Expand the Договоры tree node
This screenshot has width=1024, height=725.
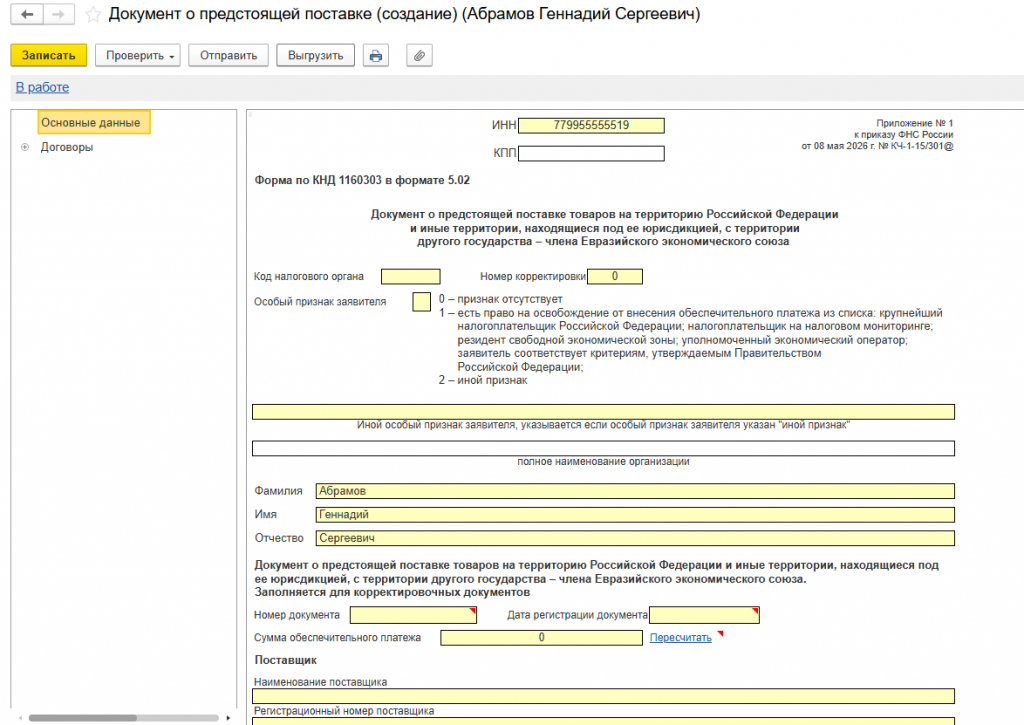pyautogui.click(x=25, y=147)
